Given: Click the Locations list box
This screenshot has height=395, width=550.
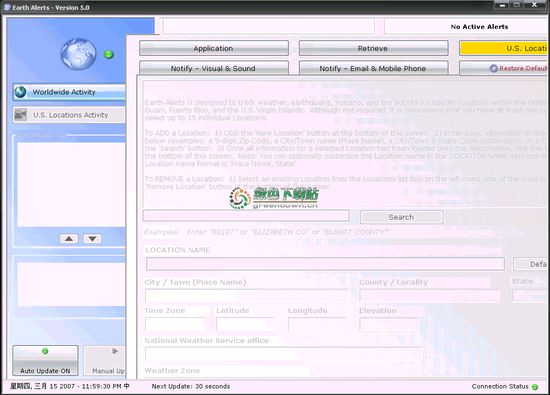Looking at the screenshot, I should pos(71,185).
